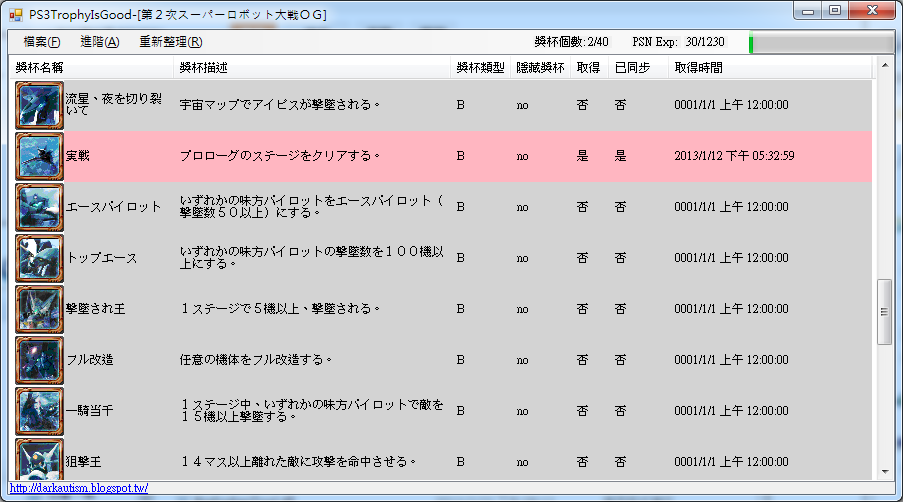Select the 撃墜され王 trophy name
This screenshot has height=502, width=903.
[x=96, y=309]
